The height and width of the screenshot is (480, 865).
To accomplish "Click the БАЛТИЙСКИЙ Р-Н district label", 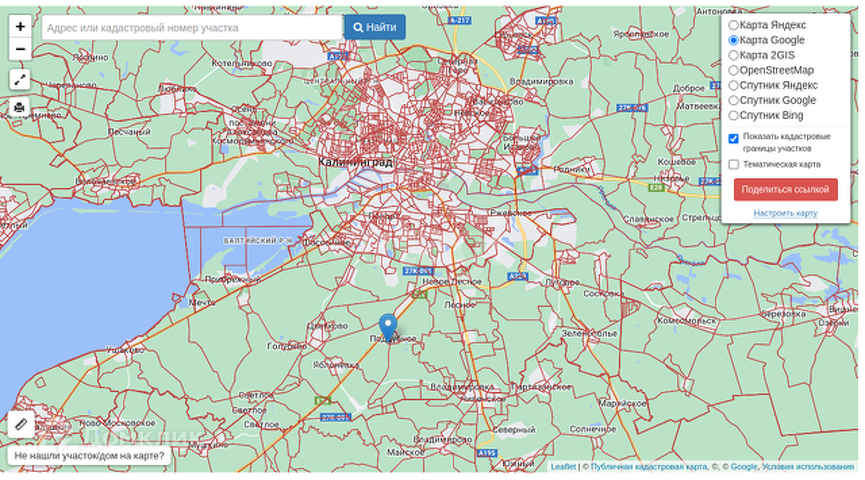I will pos(258,241).
